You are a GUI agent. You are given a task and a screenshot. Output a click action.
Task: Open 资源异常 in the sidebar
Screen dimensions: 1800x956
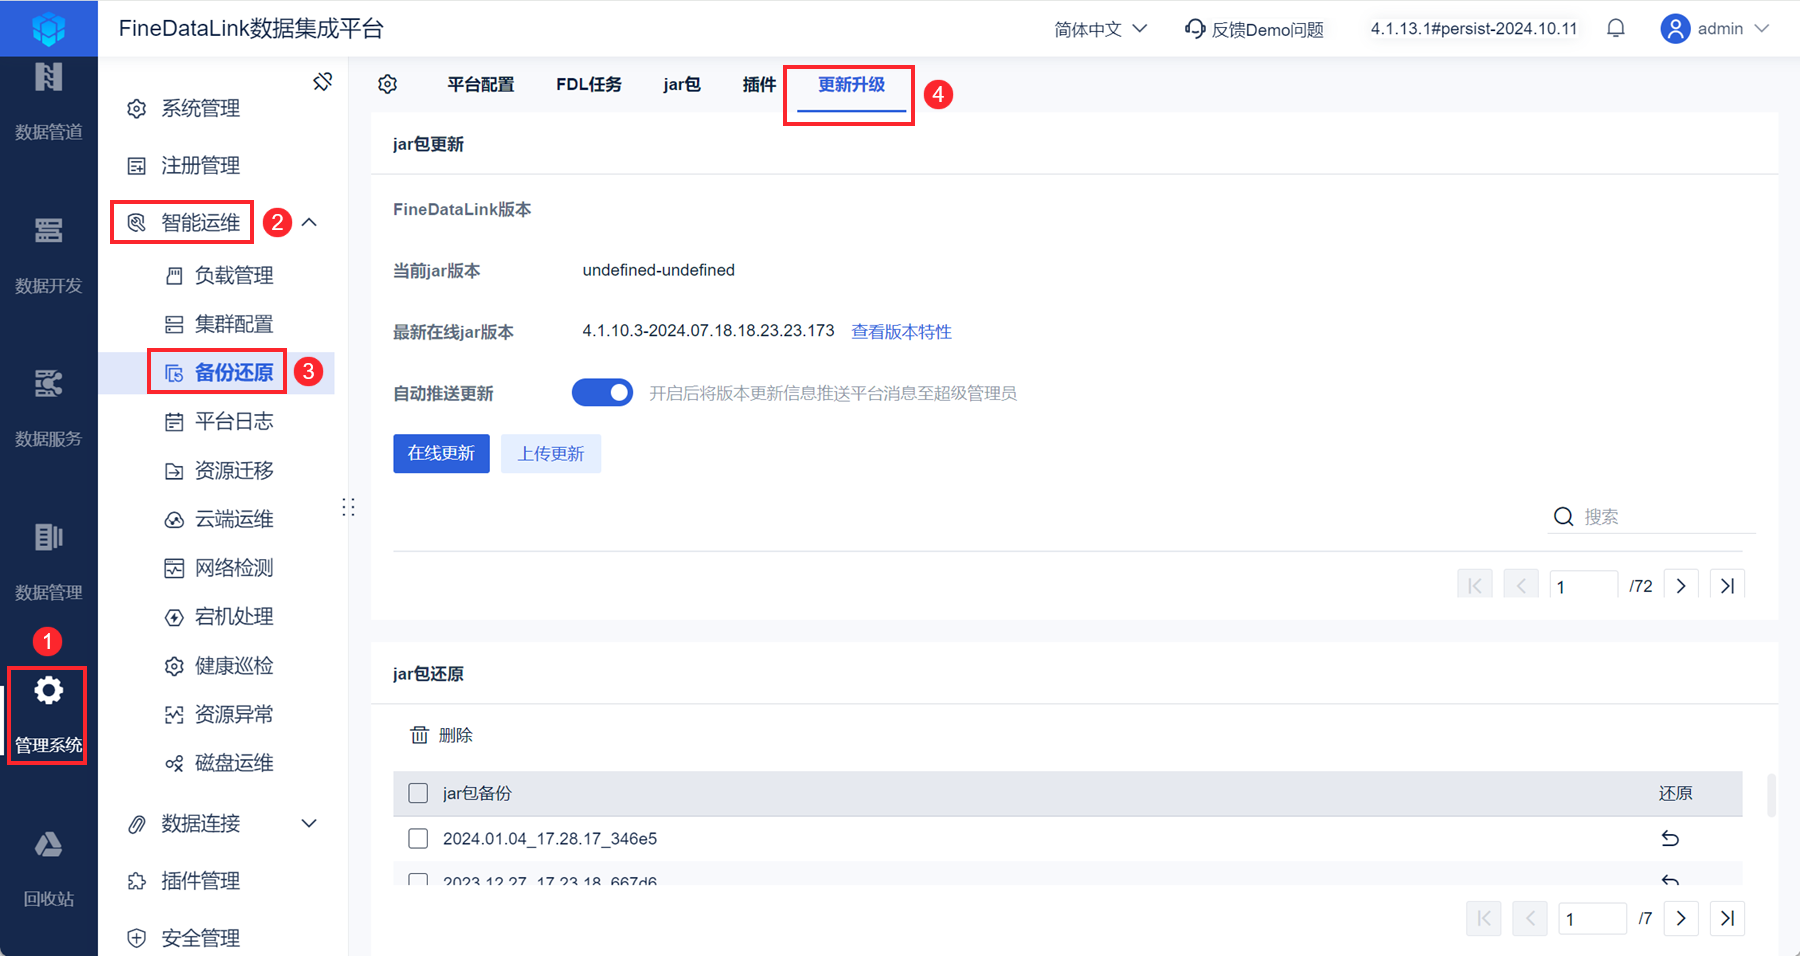click(234, 714)
